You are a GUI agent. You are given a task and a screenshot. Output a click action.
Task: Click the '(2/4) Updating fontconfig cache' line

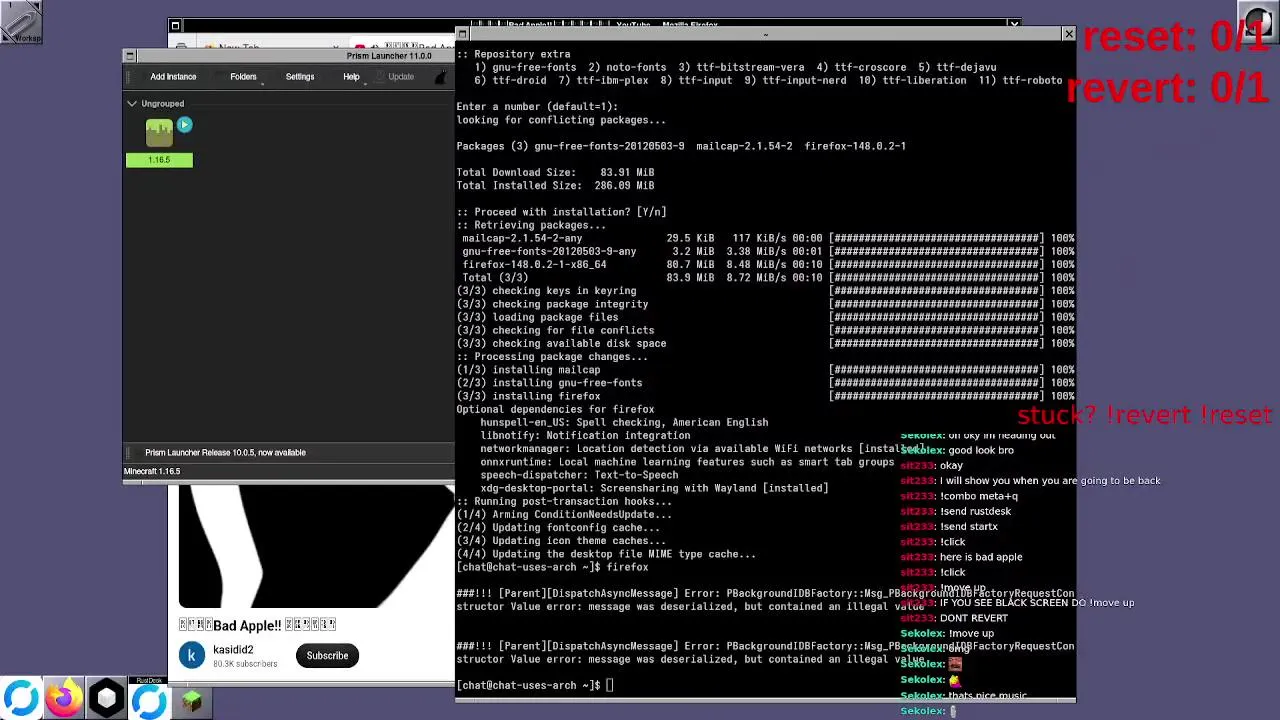pyautogui.click(x=558, y=528)
